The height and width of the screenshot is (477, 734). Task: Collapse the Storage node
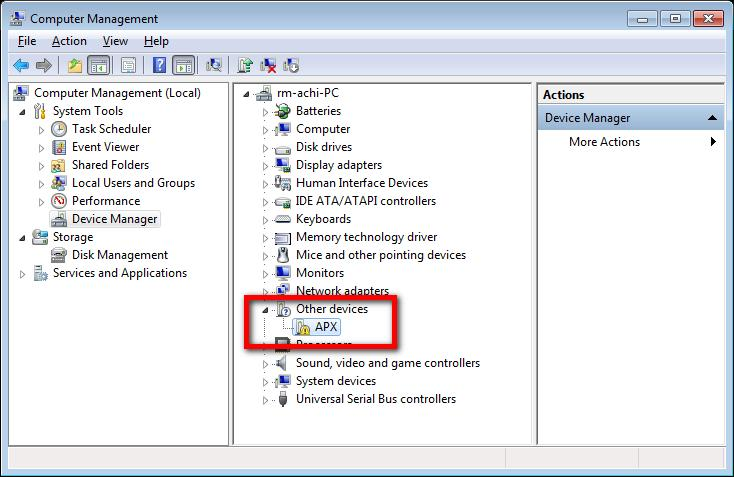pyautogui.click(x=22, y=238)
